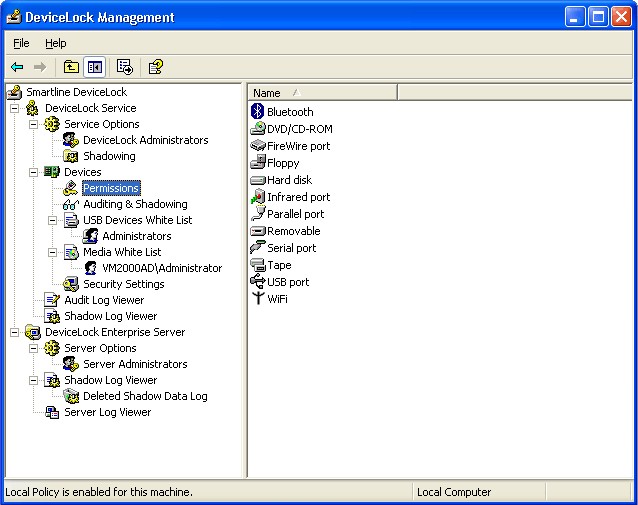The image size is (638, 505).
Task: Open the Help menu
Action: click(55, 43)
